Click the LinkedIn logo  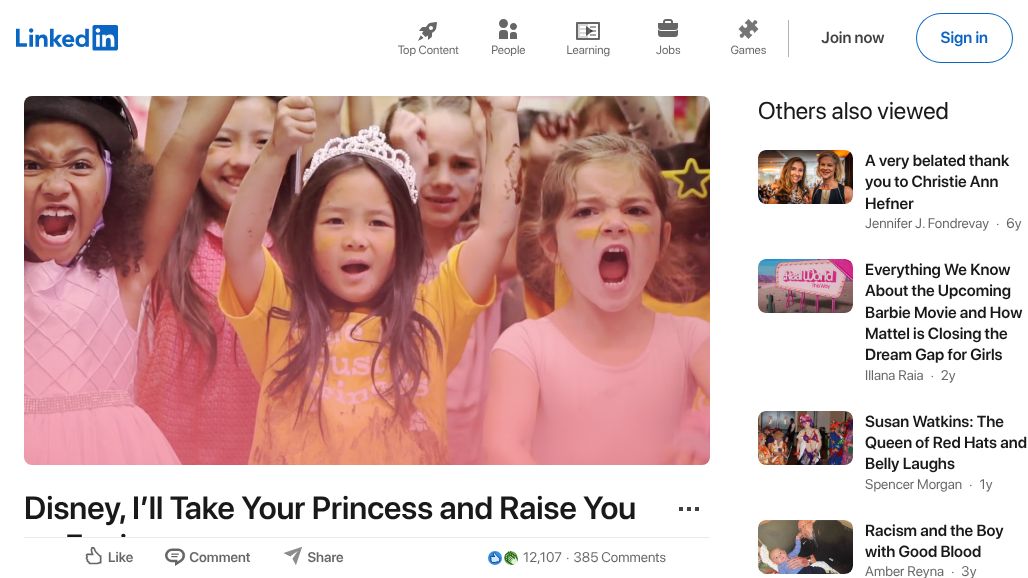[x=66, y=37]
